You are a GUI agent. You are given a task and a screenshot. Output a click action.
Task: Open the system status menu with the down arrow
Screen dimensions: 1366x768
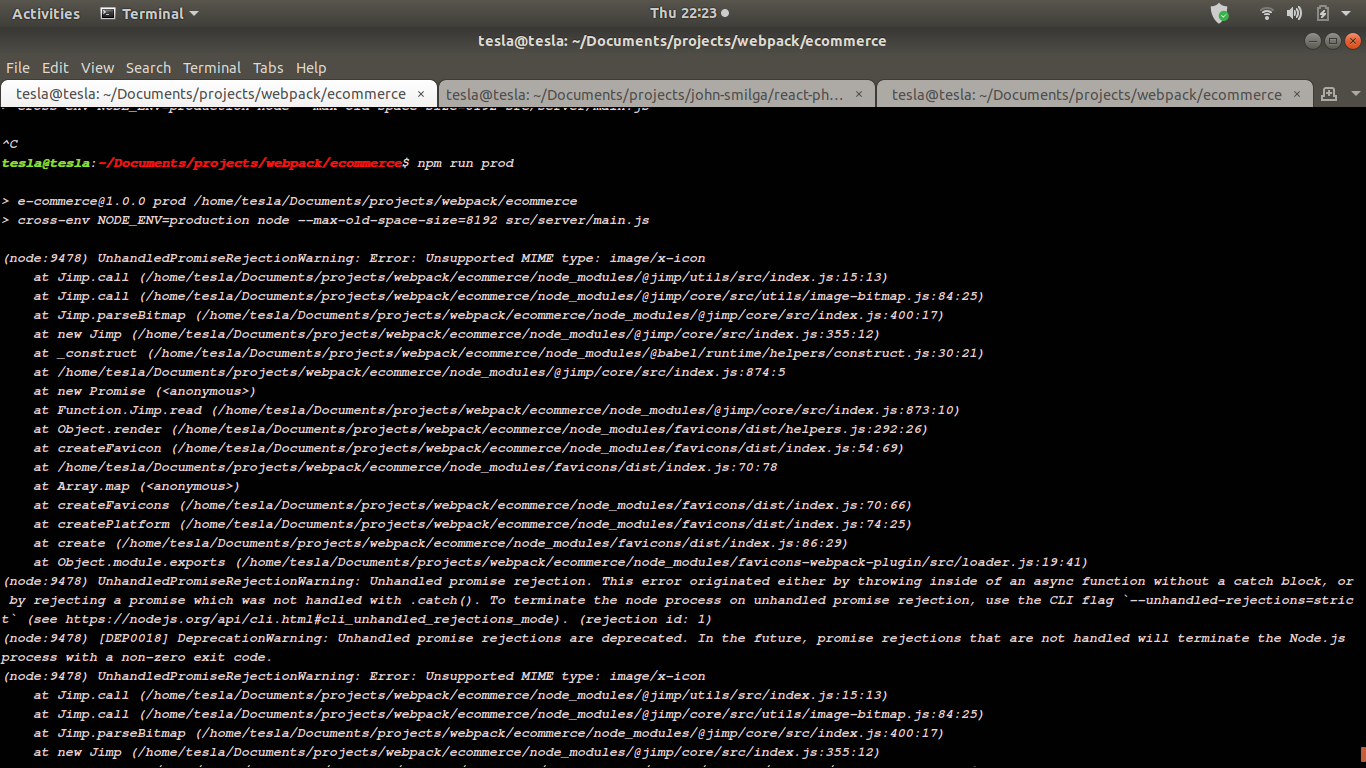point(1345,13)
